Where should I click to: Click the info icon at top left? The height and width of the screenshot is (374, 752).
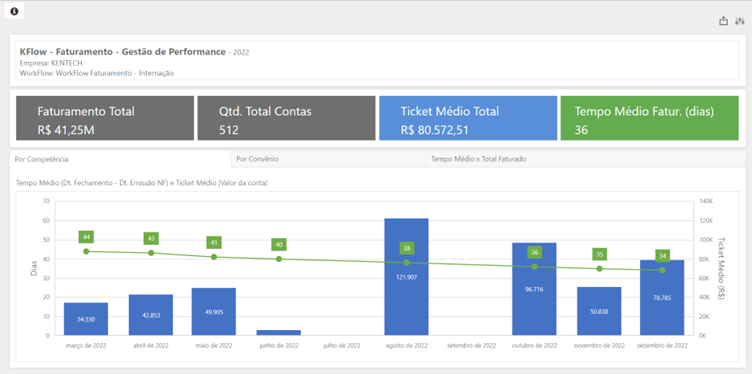(14, 11)
